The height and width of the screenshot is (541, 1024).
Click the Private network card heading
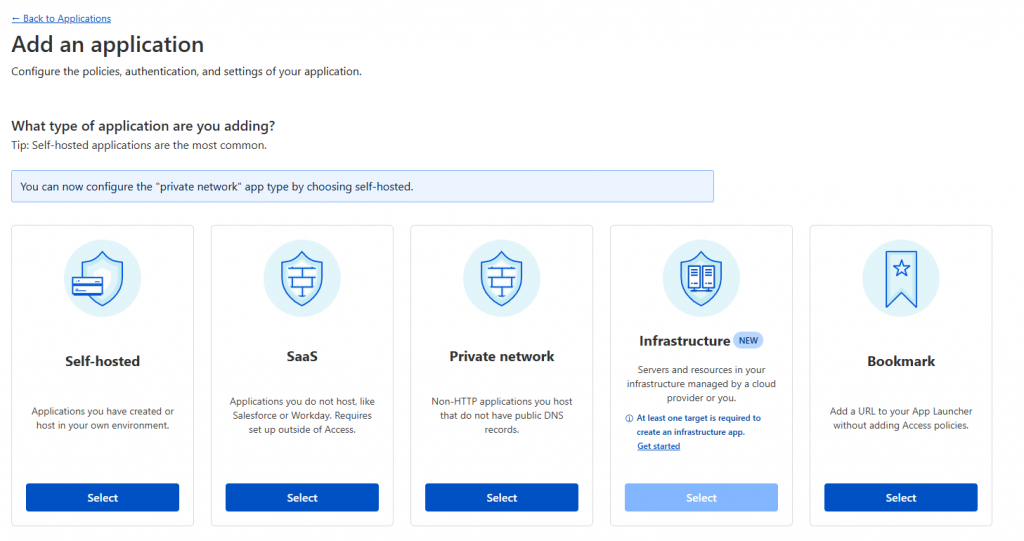pos(502,356)
